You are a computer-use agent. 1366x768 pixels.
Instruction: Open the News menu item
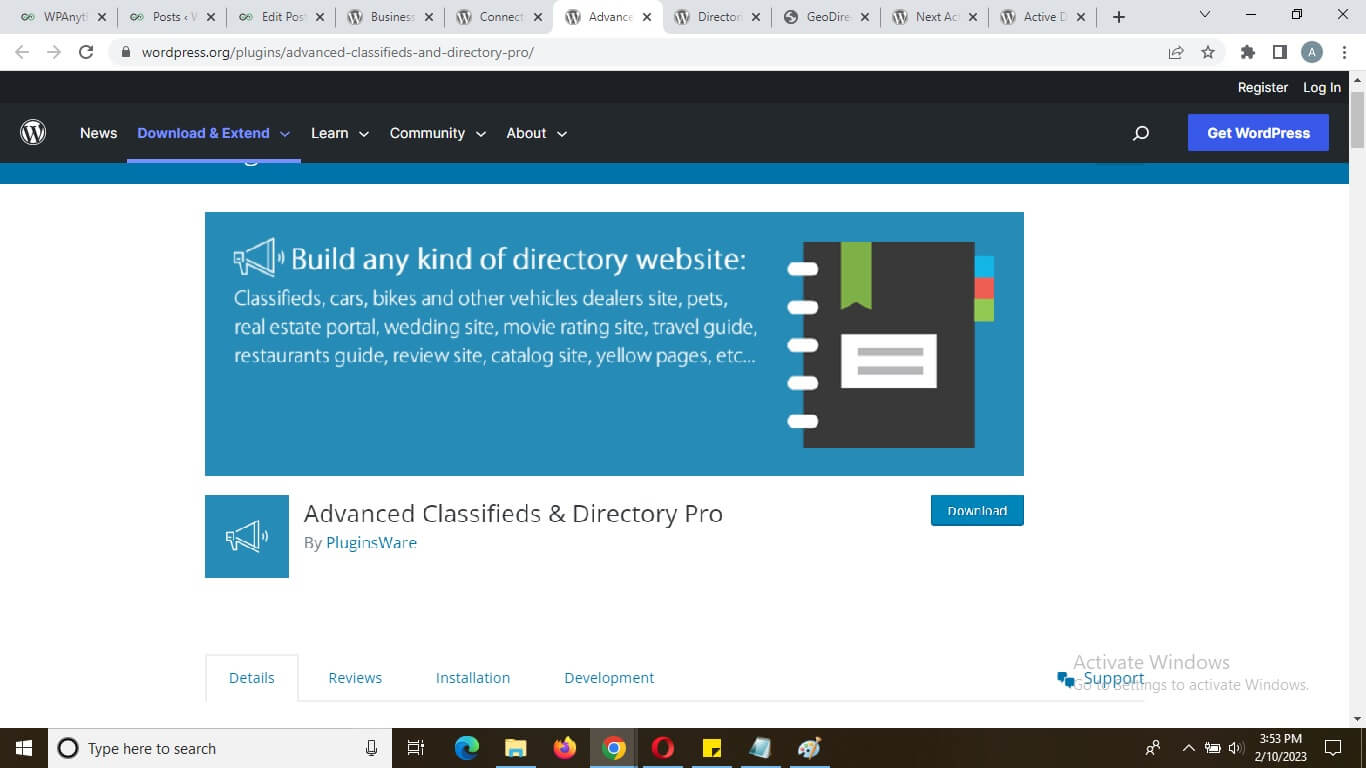(98, 133)
